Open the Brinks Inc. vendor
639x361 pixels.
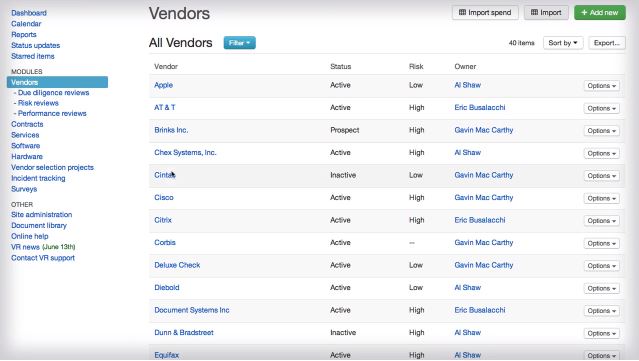pyautogui.click(x=171, y=130)
